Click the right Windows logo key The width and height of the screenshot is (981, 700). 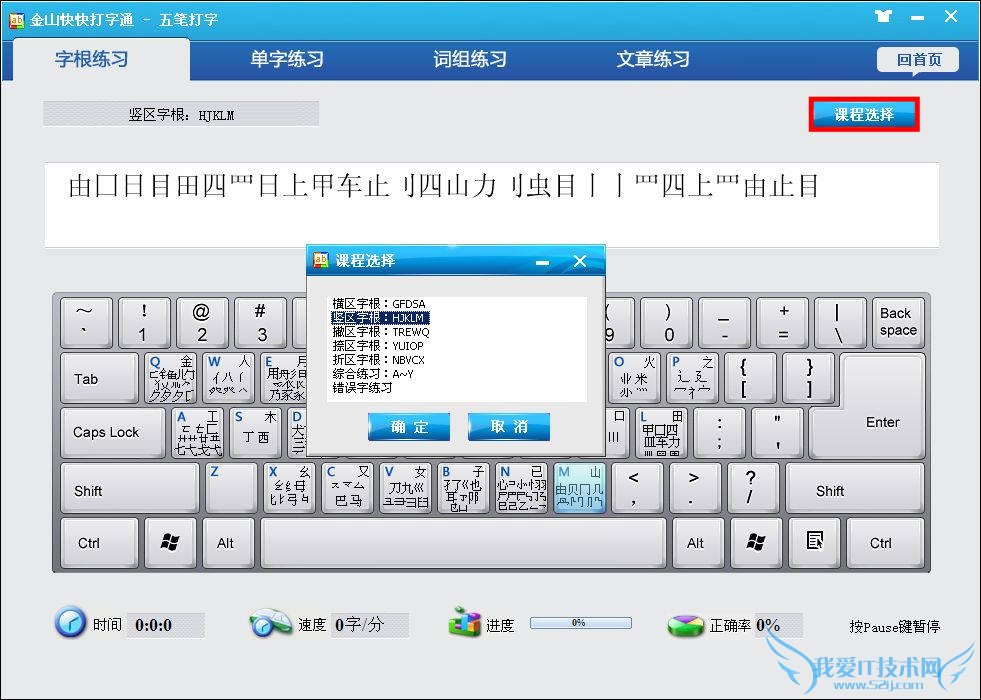coord(755,542)
